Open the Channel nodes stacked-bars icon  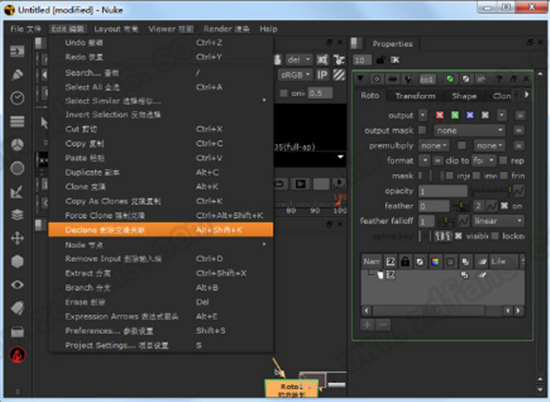pos(17,121)
